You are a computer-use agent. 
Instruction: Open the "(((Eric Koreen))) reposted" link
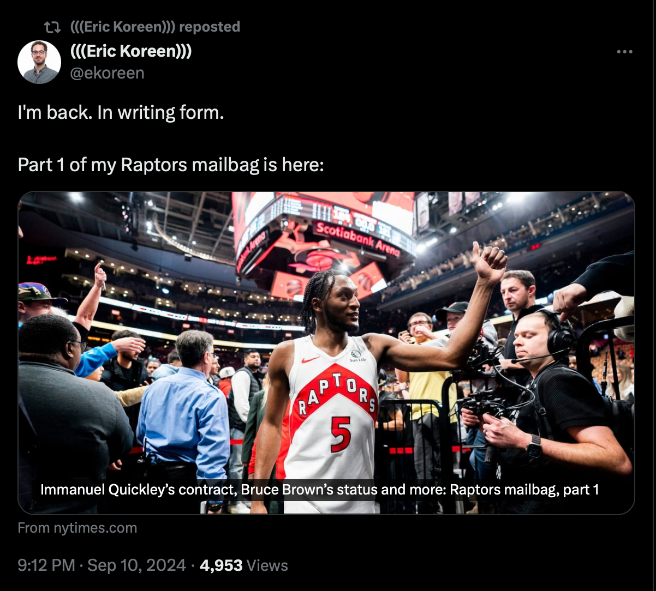pyautogui.click(x=155, y=27)
